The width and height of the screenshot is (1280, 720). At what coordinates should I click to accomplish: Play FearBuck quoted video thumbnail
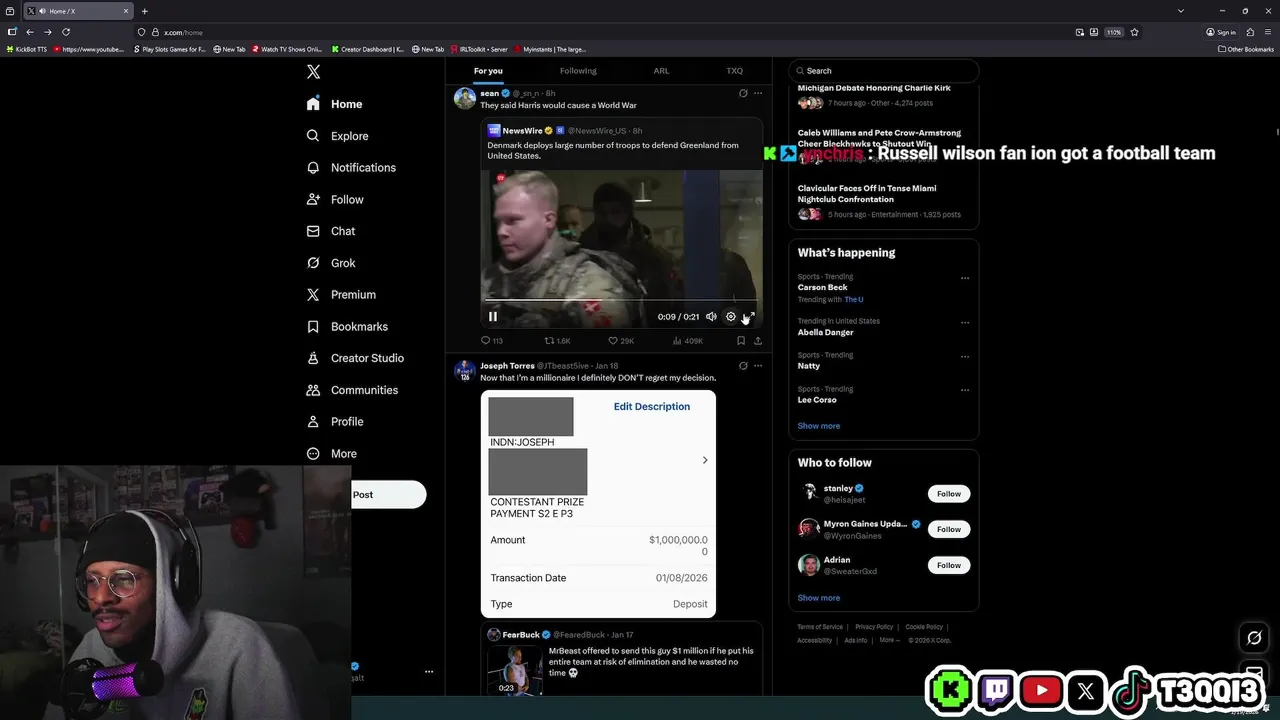coord(515,669)
